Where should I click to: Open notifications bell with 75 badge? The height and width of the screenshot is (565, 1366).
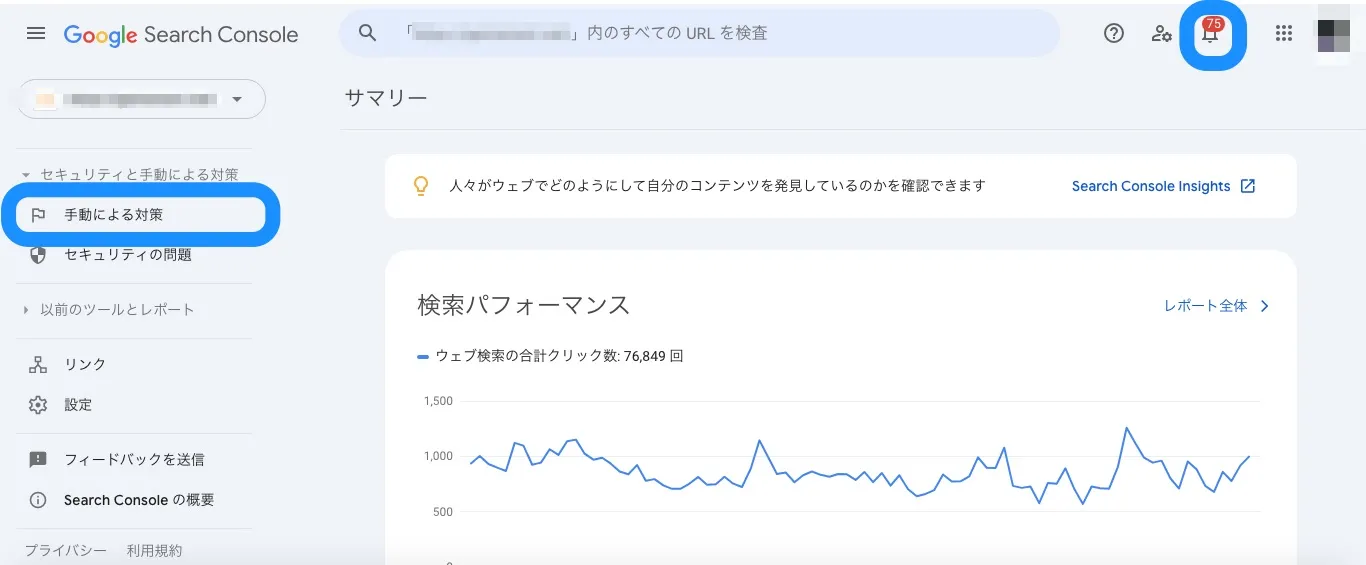pos(1212,33)
